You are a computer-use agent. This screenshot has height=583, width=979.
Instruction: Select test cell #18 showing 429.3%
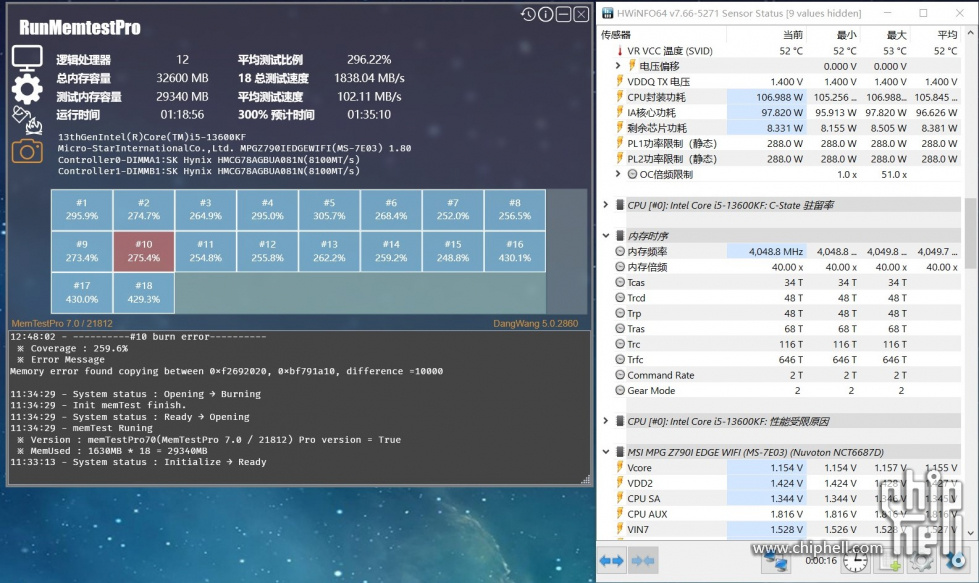(144, 292)
